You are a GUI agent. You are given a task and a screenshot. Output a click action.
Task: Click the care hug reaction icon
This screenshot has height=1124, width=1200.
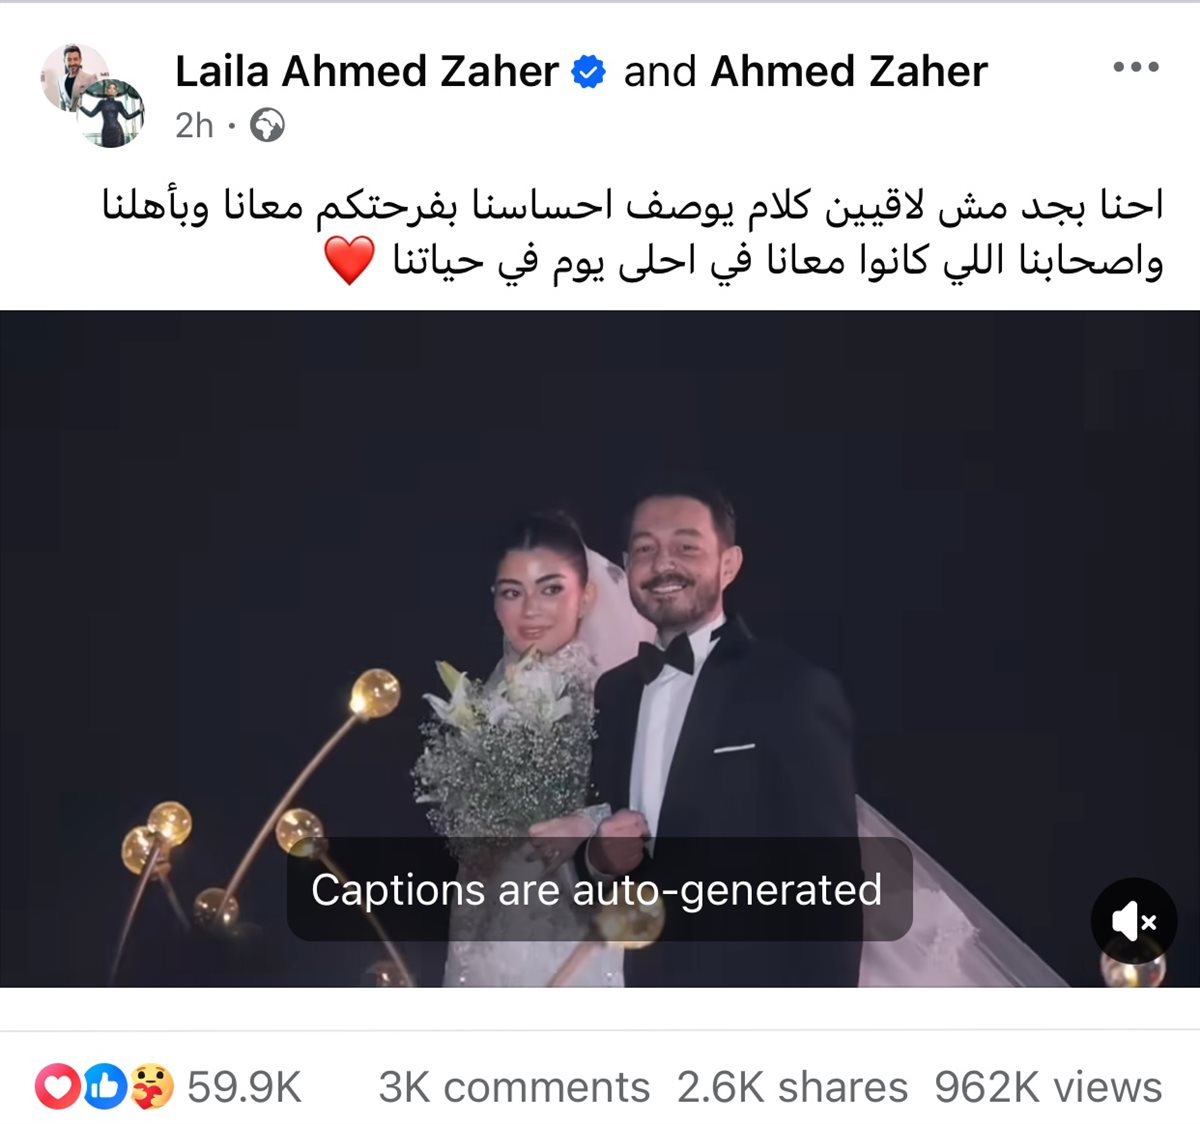click(151, 1086)
